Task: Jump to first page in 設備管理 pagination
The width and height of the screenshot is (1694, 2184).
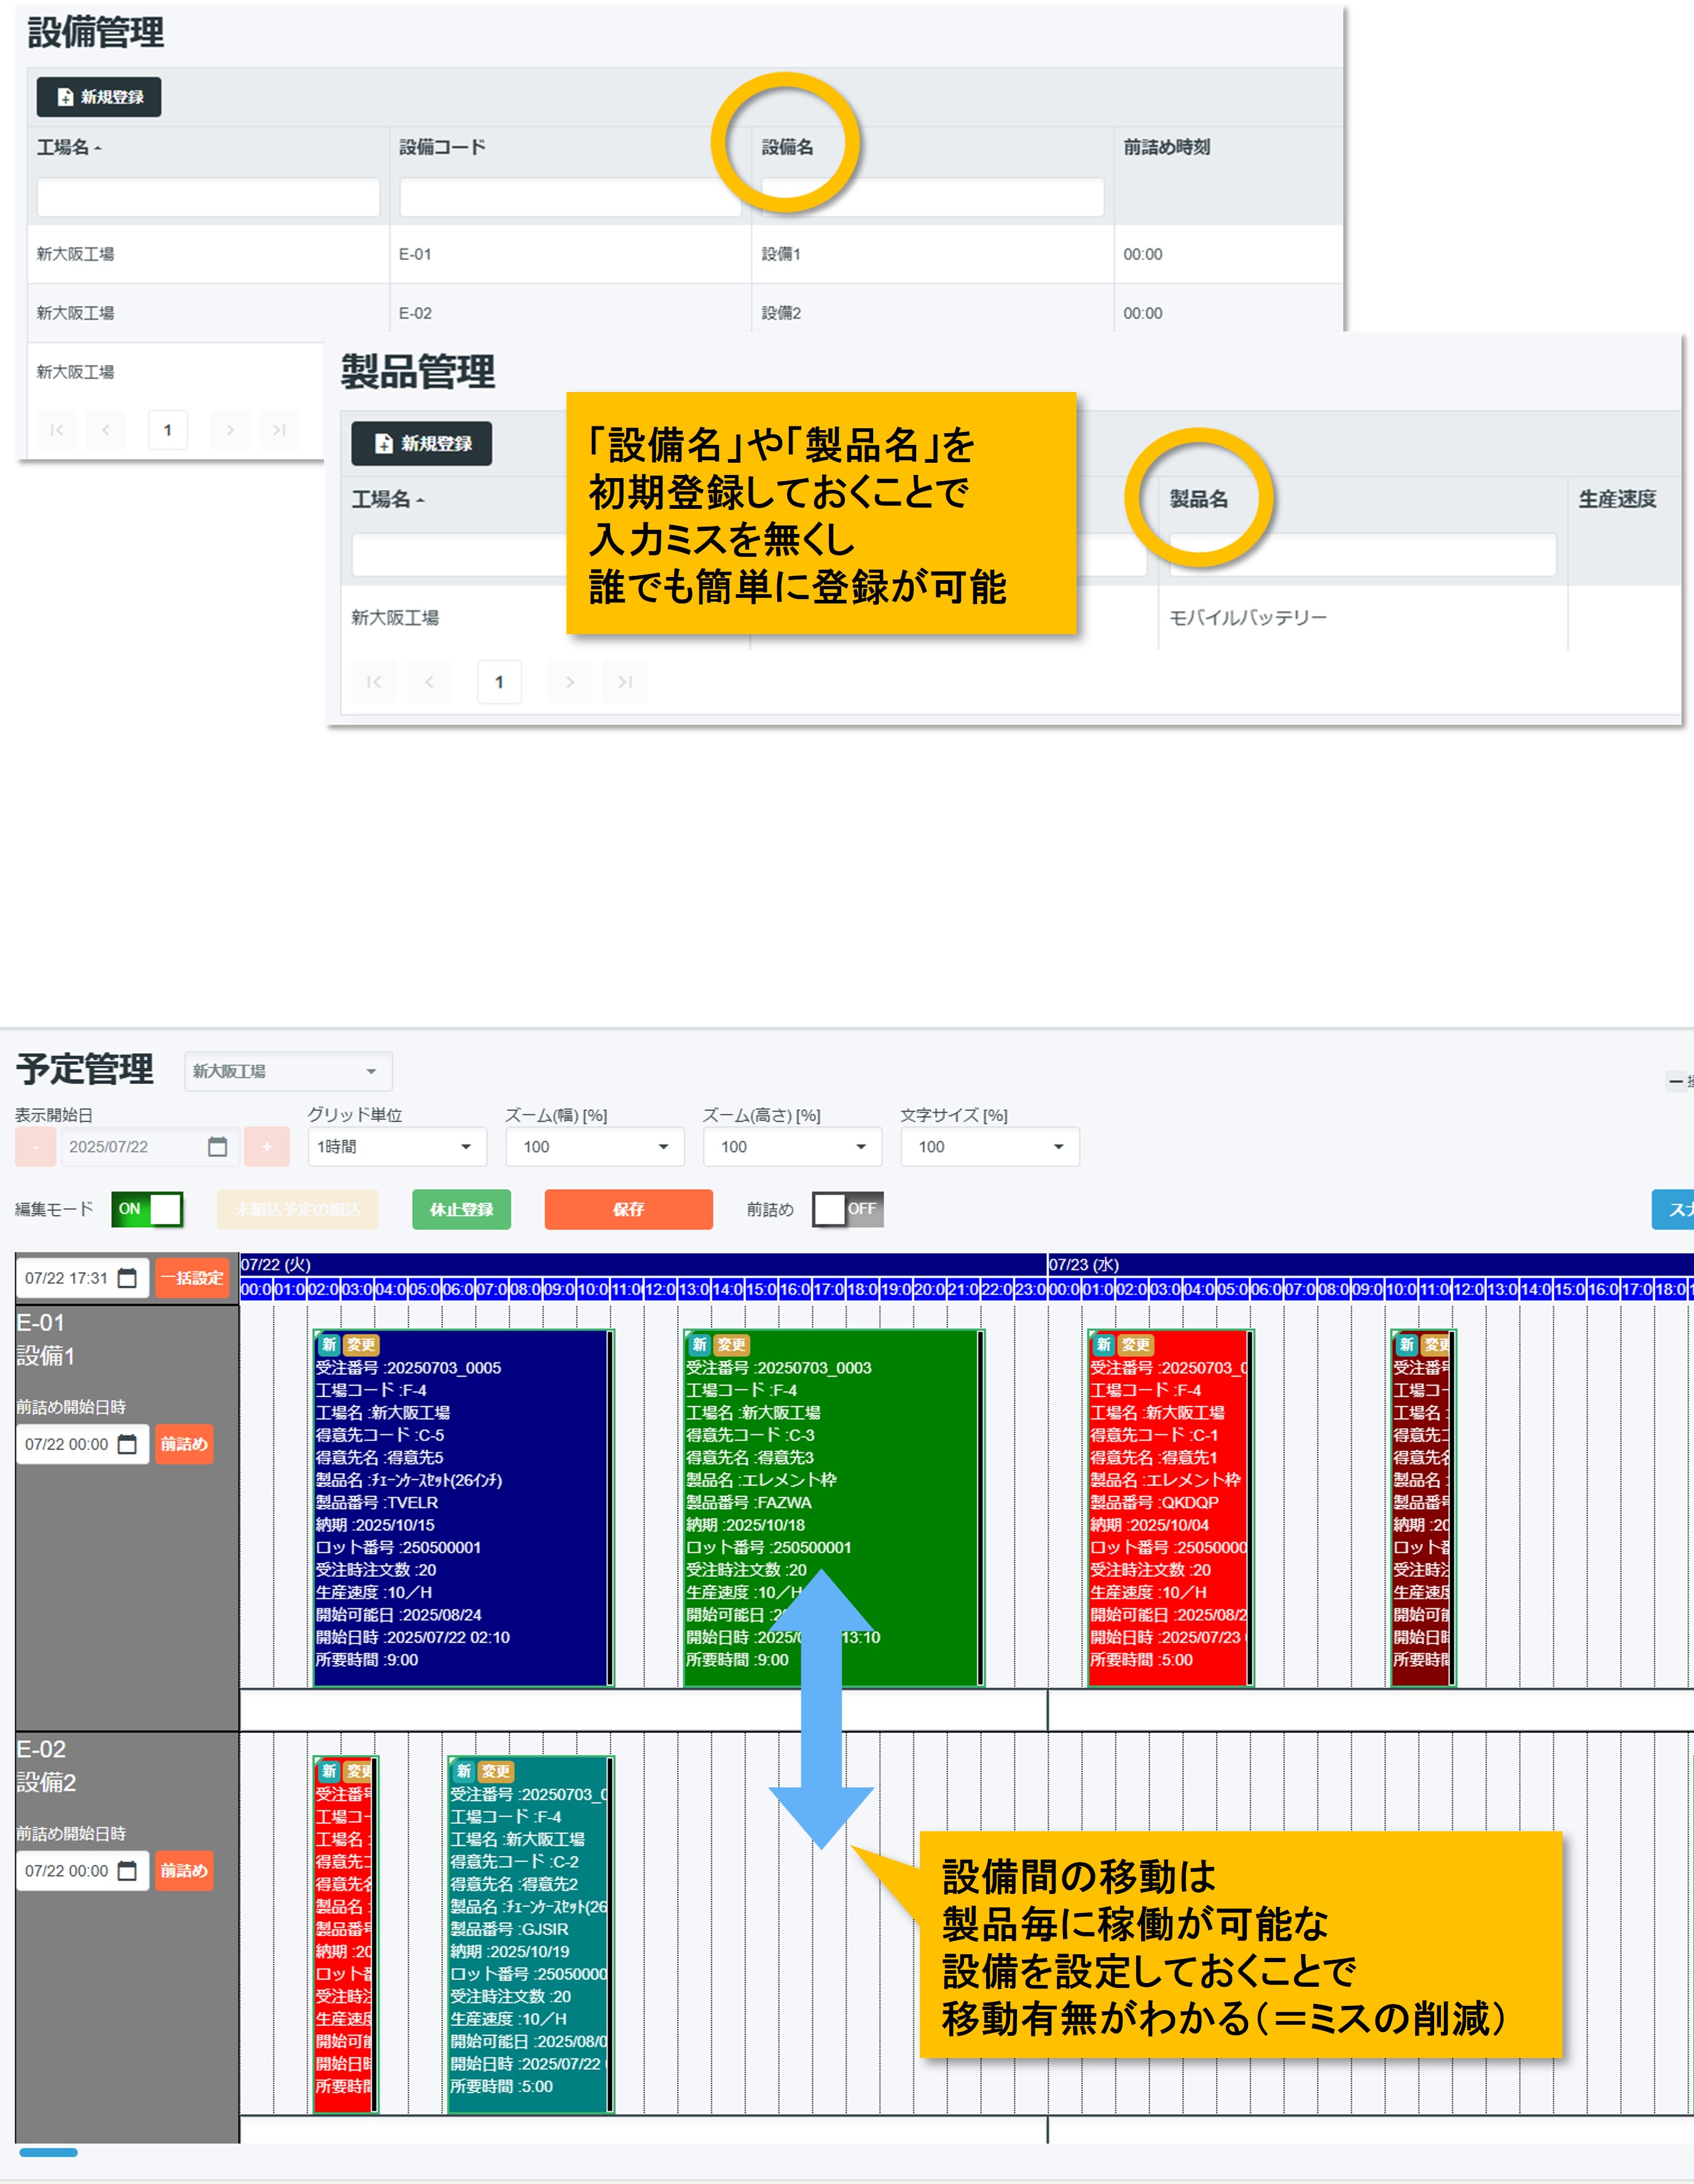Action: click(56, 430)
